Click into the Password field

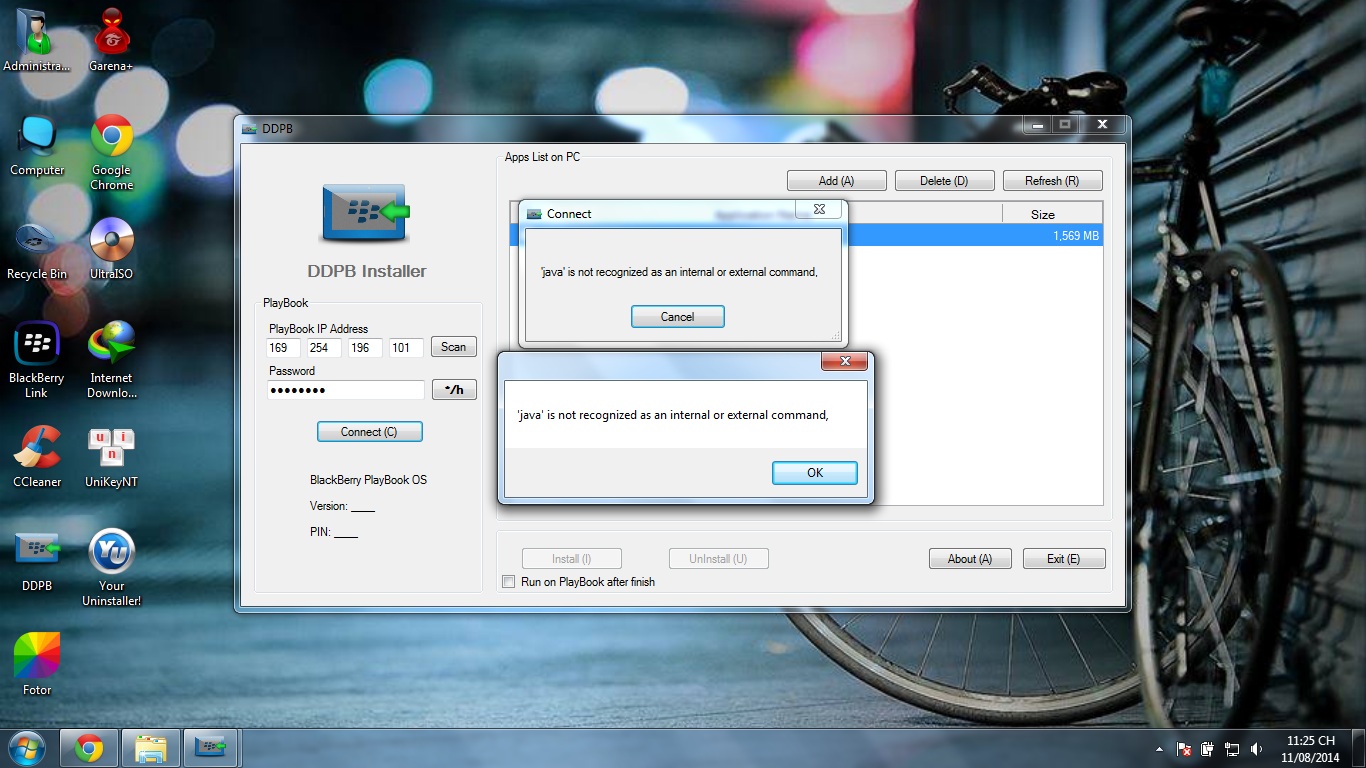(346, 390)
